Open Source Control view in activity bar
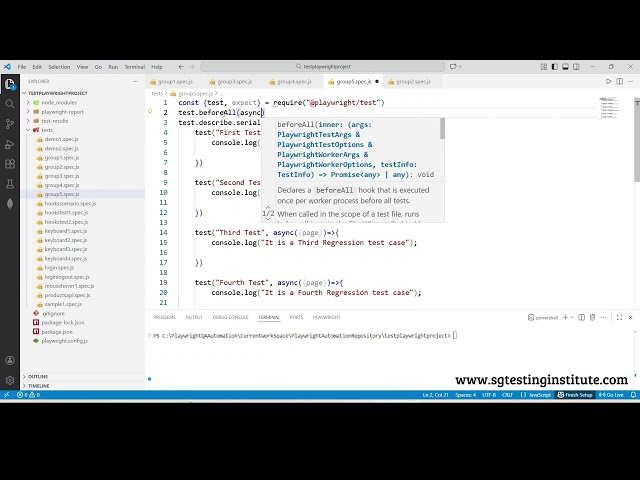Viewport: 640px width, 480px height. click(x=10, y=124)
